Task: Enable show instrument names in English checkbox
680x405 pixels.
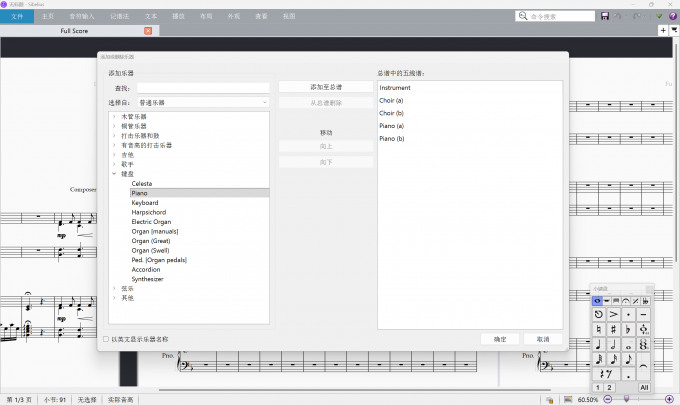Action: [x=107, y=339]
